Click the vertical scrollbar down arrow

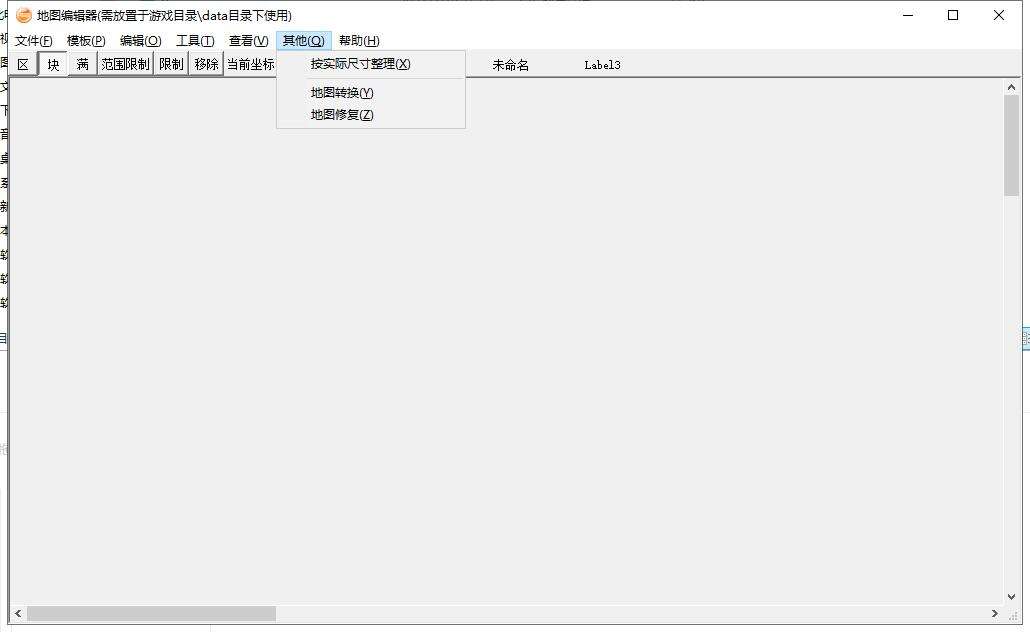pyautogui.click(x=1012, y=597)
